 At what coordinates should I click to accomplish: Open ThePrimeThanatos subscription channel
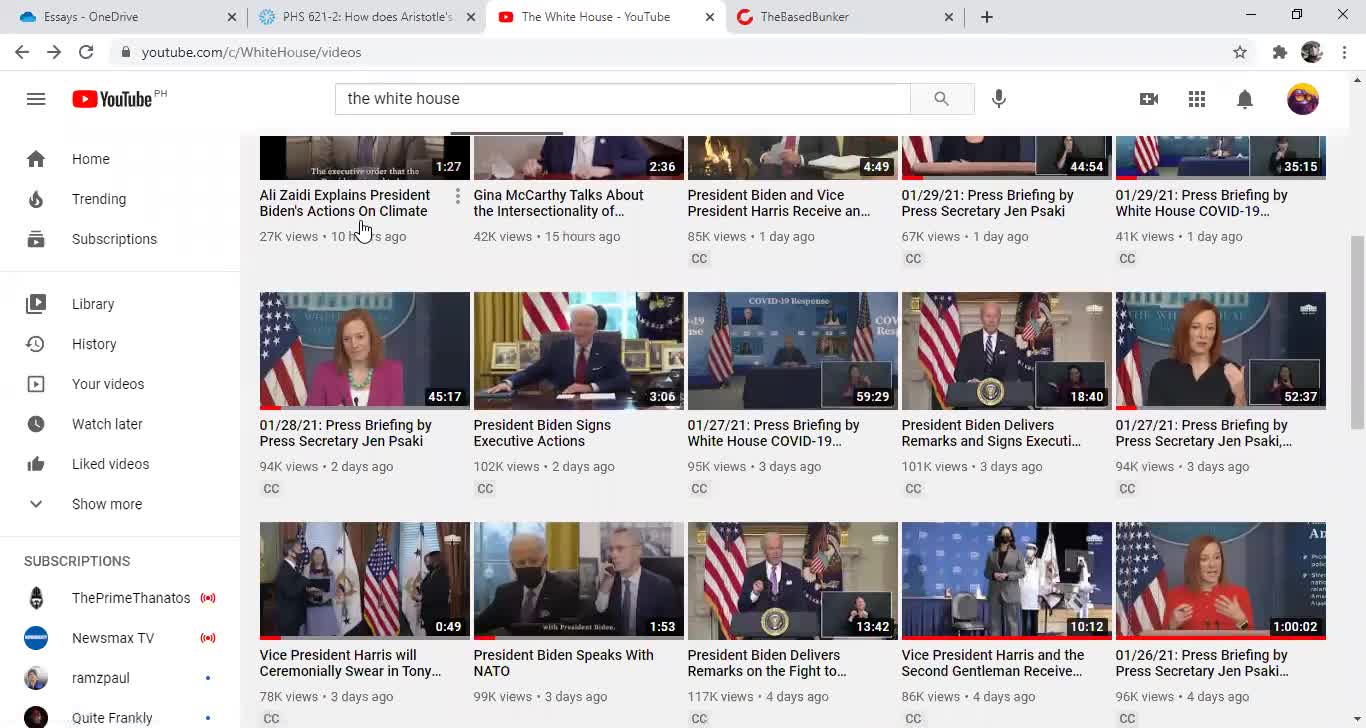tap(120, 598)
